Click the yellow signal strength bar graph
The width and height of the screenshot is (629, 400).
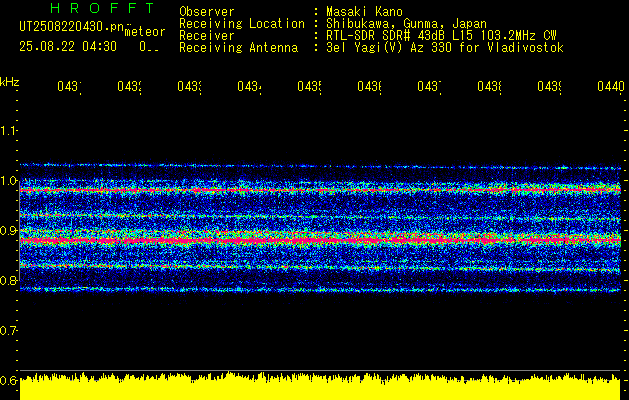pyautogui.click(x=320, y=387)
